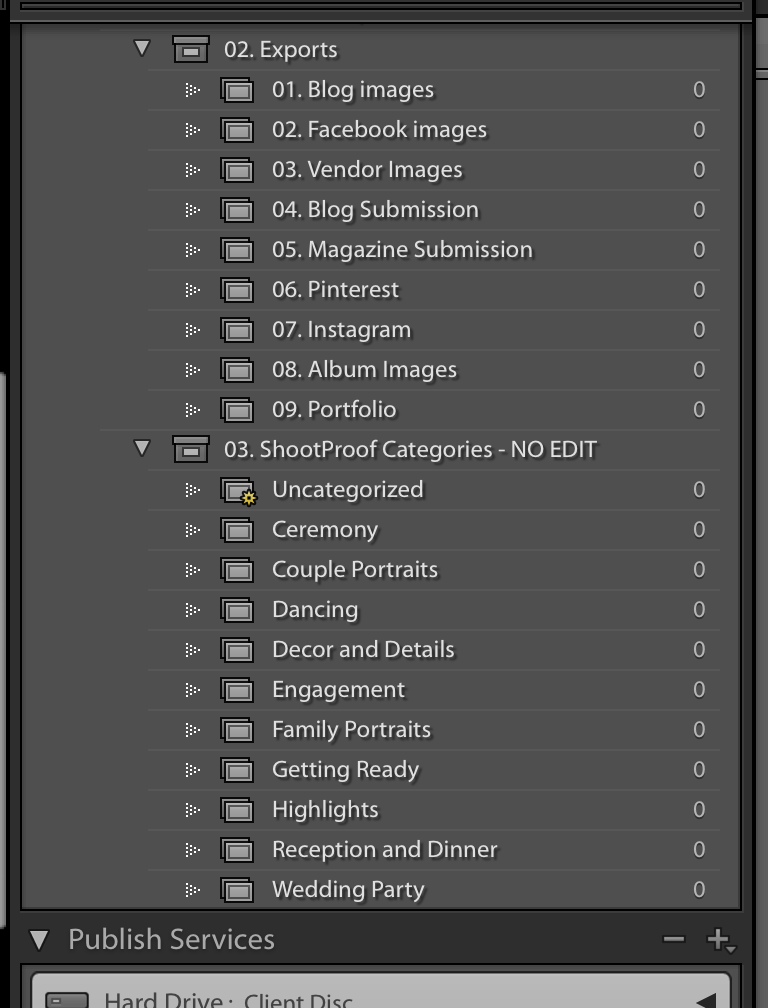Click the 07. Instagram collection icon
This screenshot has width=768, height=1008.
[237, 330]
